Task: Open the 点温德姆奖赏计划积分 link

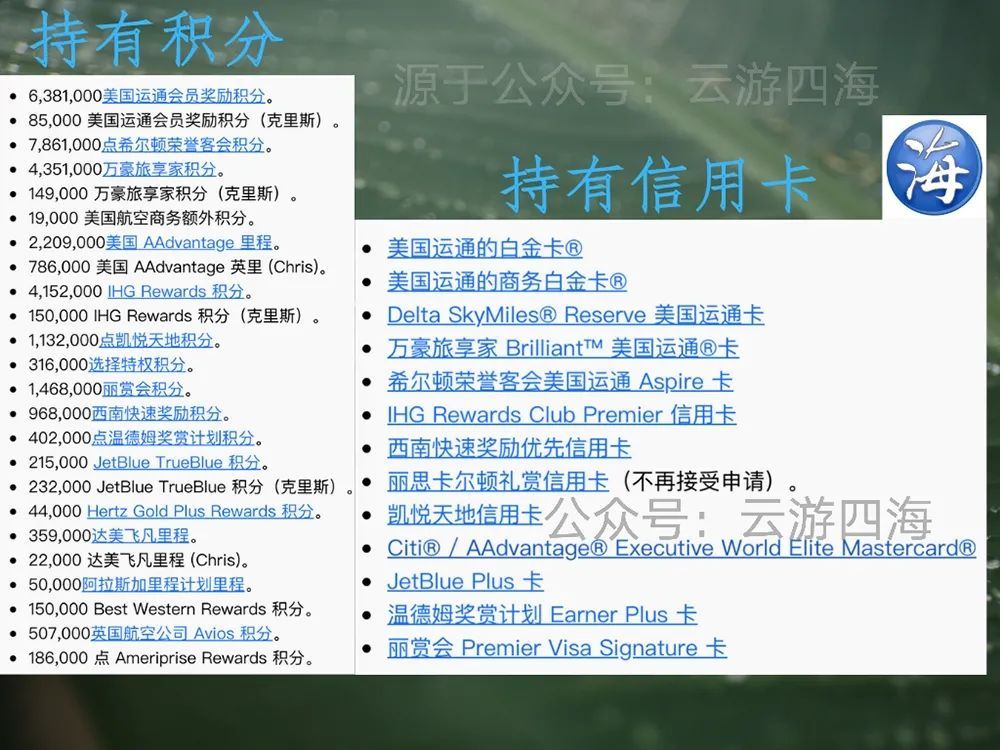Action: (173, 438)
